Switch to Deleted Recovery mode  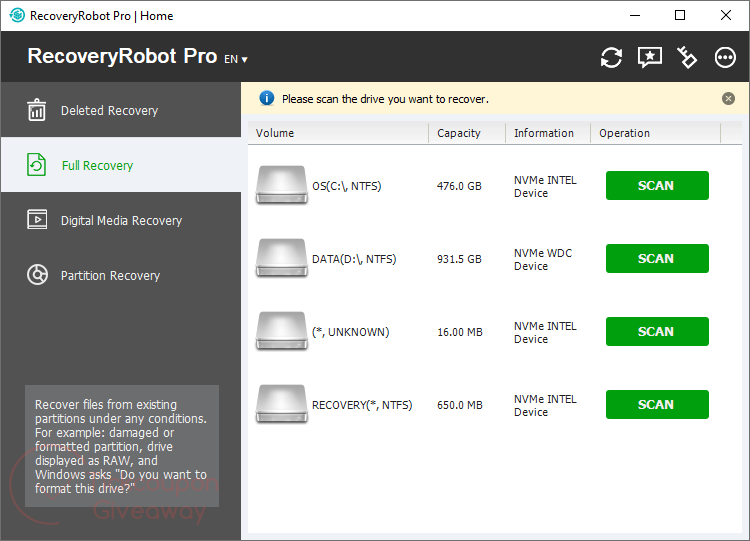[x=121, y=110]
